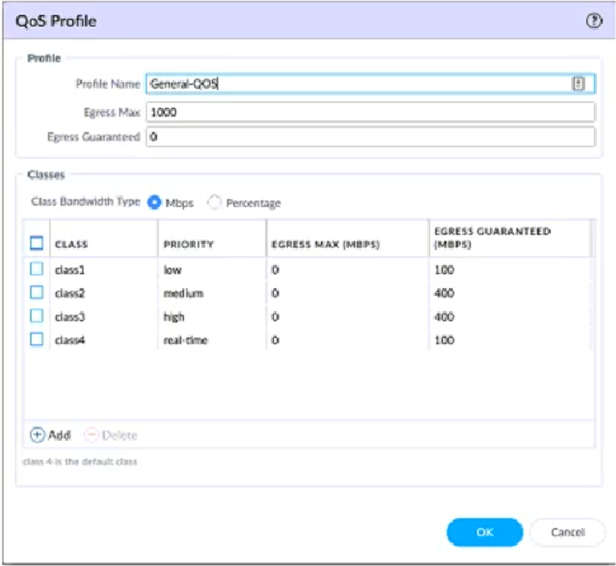This screenshot has height=566, width=616.
Task: Open the class3 class name dropdown
Action: (100, 317)
